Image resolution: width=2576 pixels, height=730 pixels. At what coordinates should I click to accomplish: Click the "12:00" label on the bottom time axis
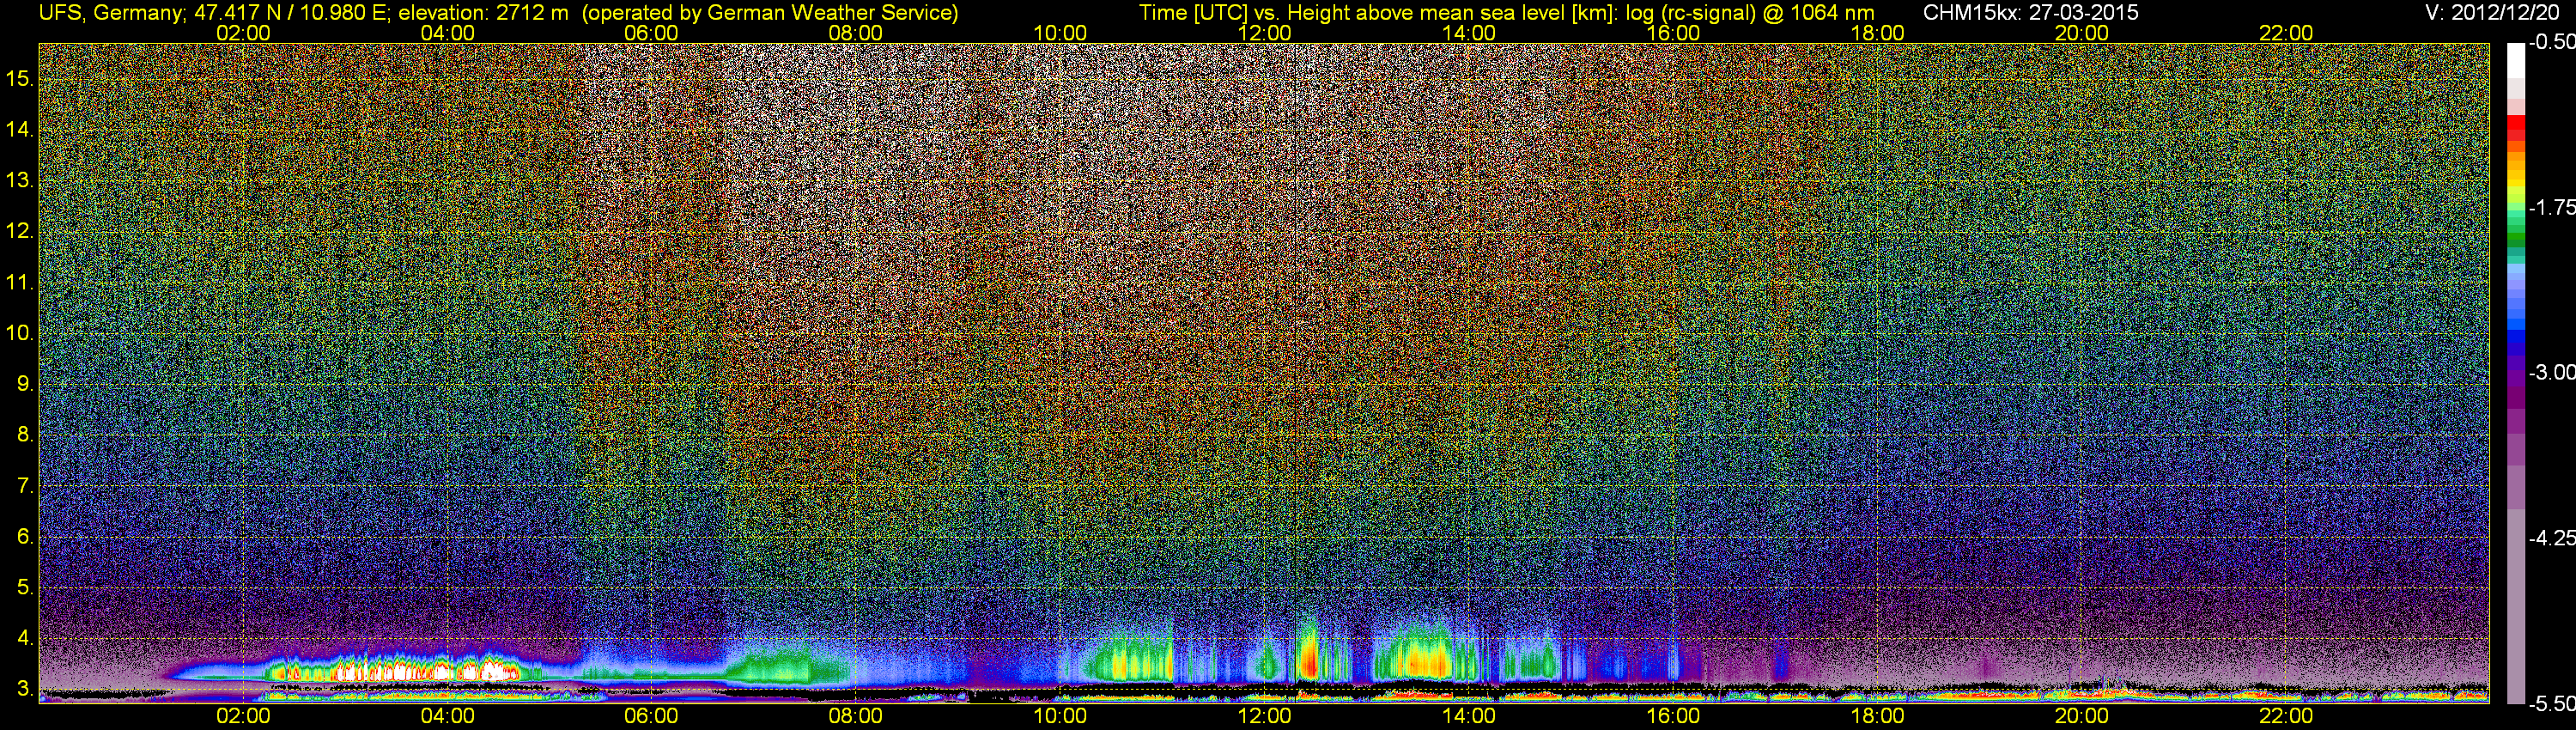pos(1264,716)
